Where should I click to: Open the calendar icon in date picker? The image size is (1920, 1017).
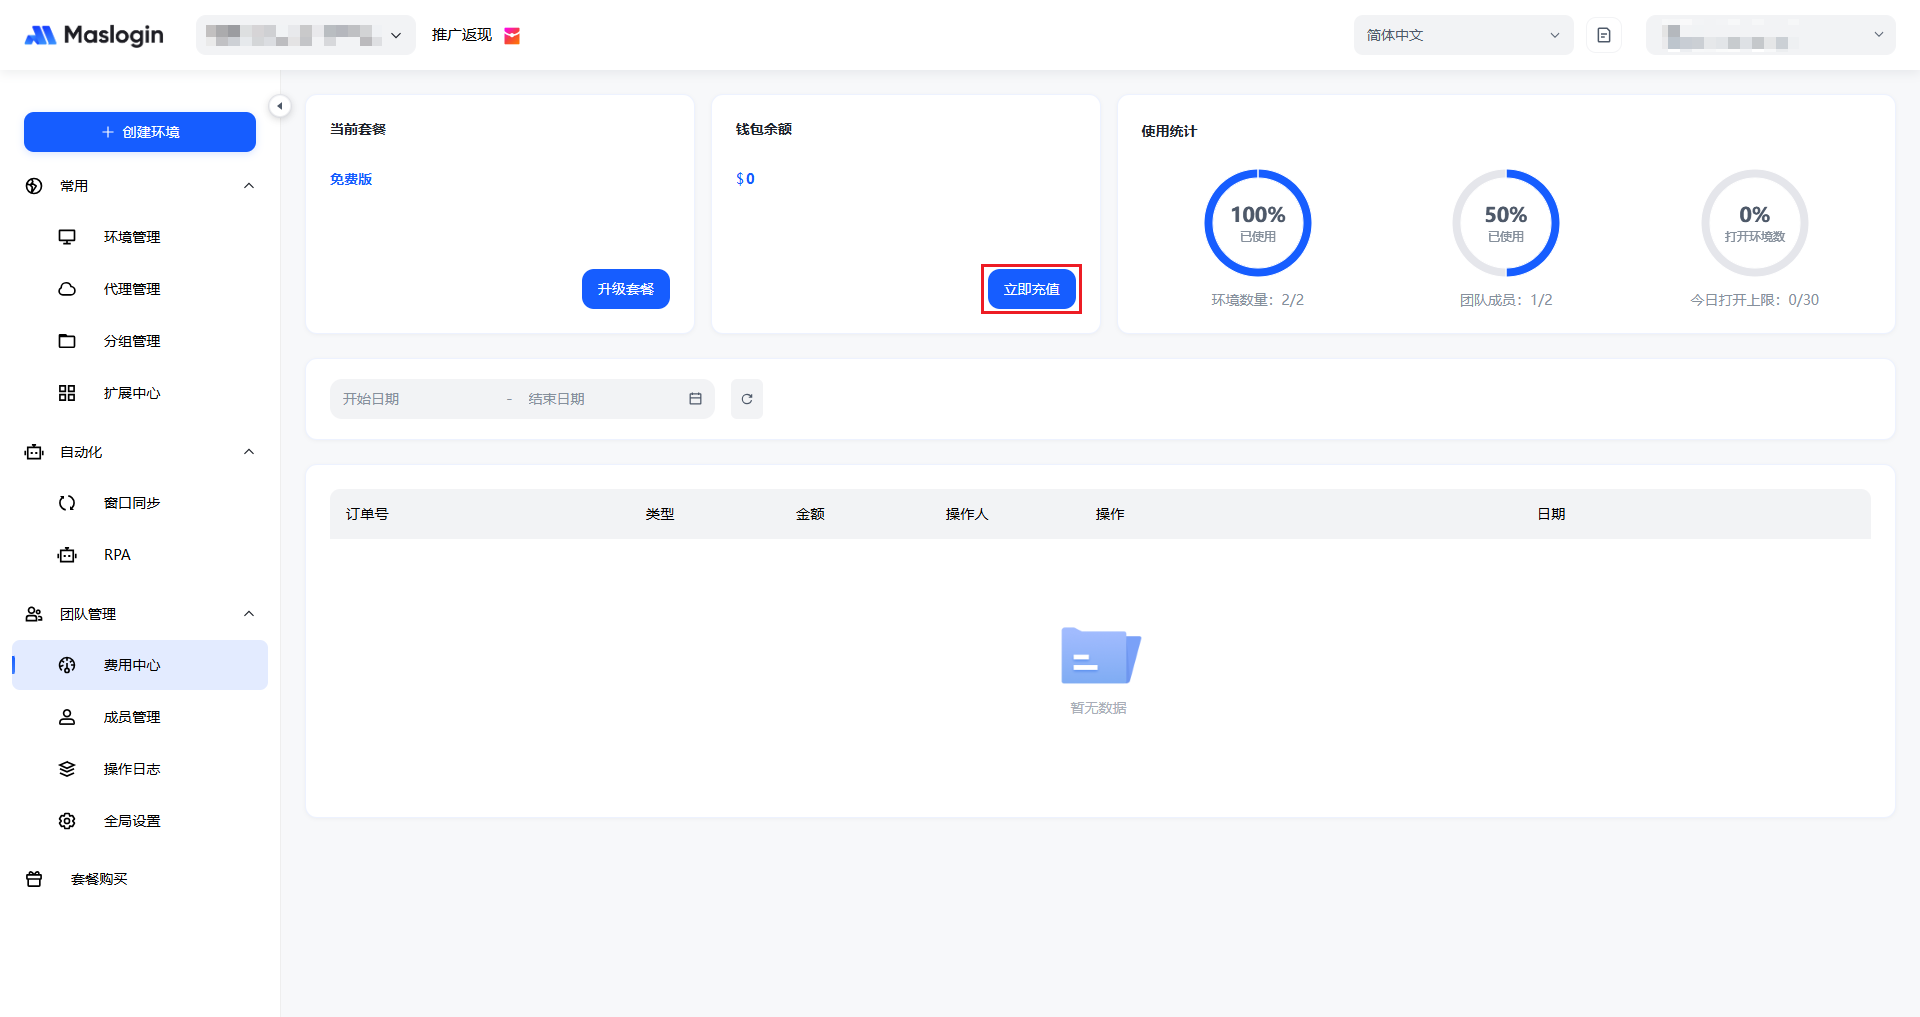695,399
